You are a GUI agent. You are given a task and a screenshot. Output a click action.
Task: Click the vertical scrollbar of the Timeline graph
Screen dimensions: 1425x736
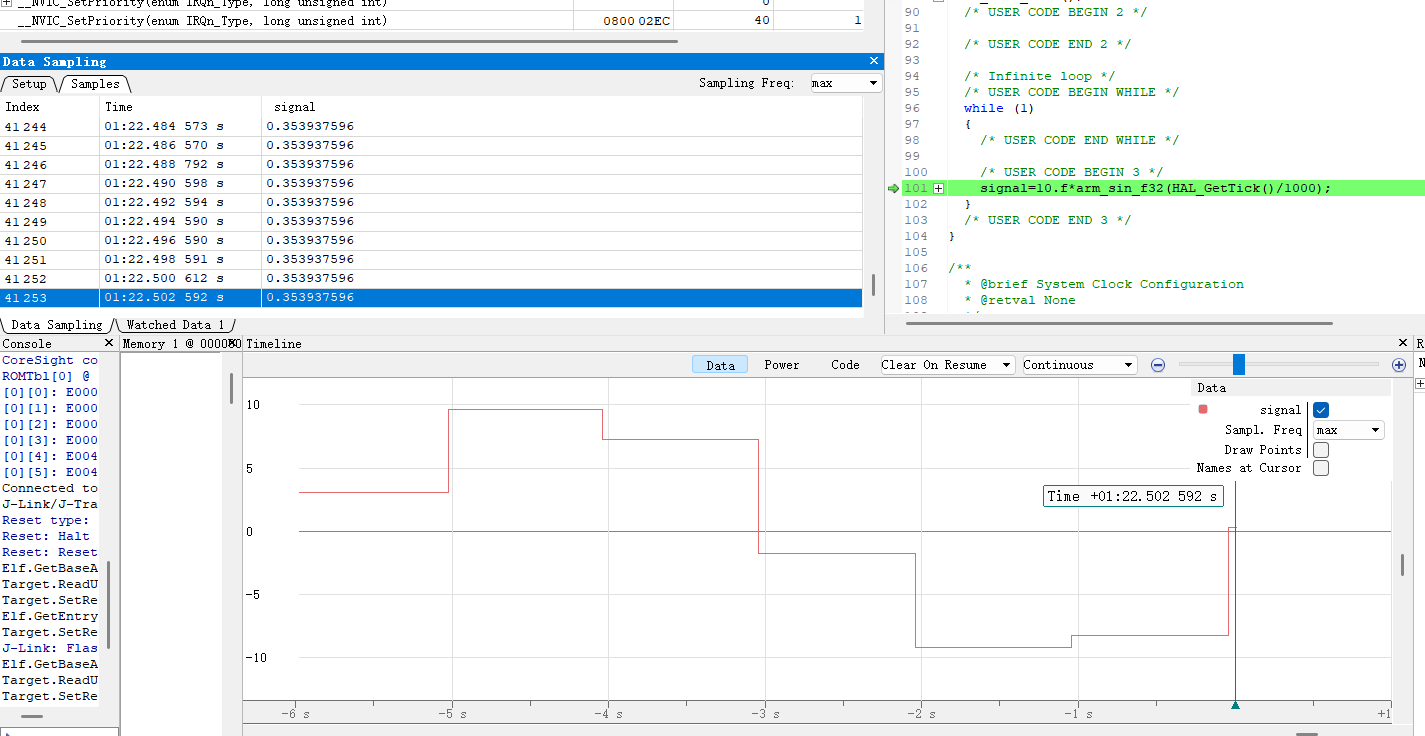tap(1402, 566)
